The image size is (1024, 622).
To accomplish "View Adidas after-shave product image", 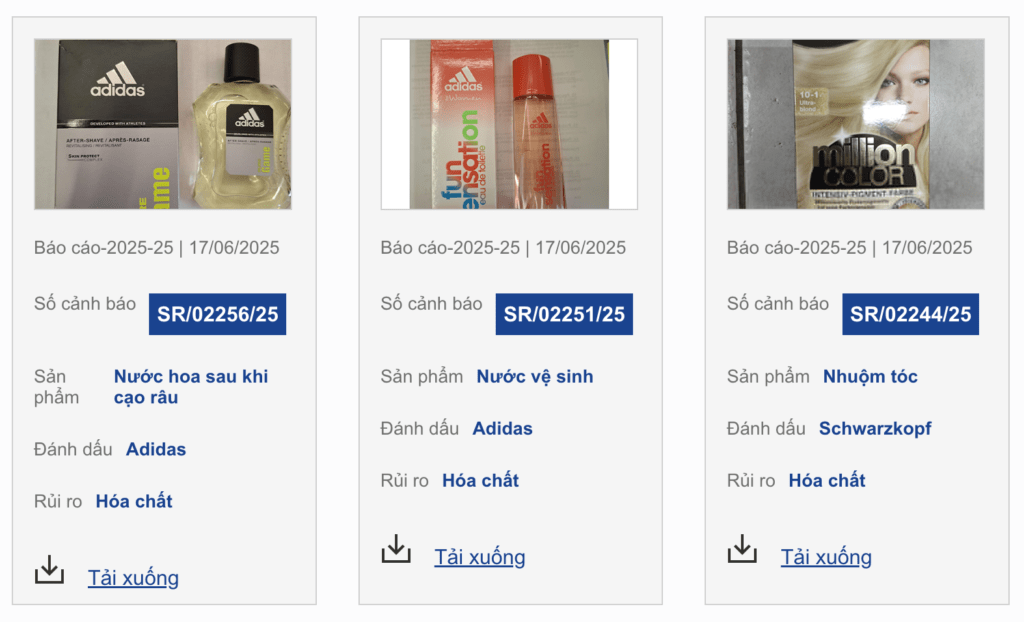I will click(163, 124).
